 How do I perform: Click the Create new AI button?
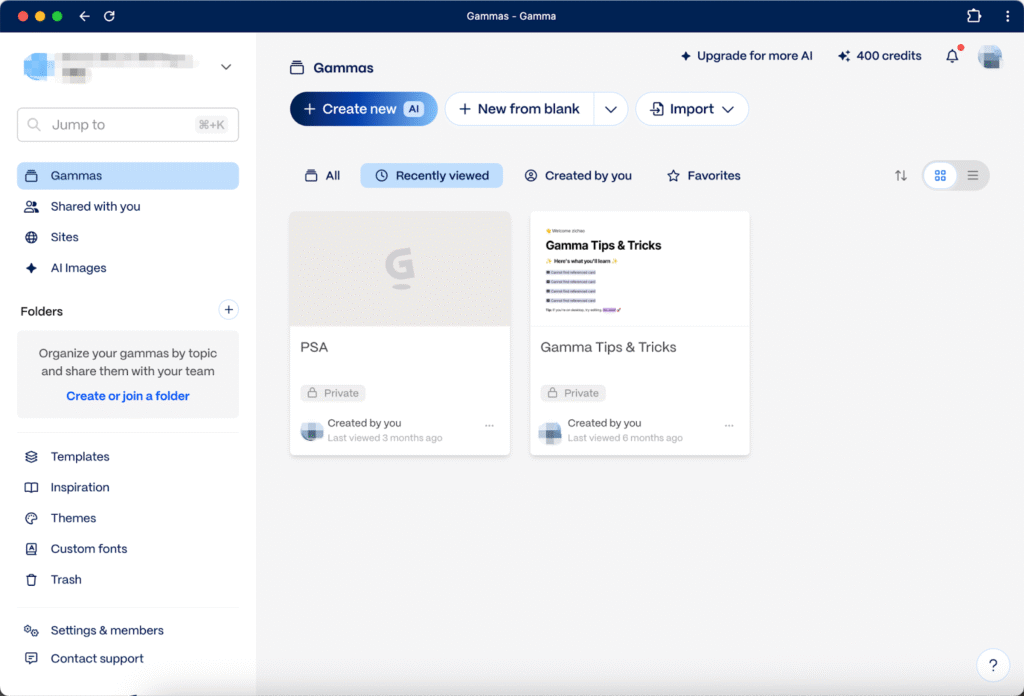pyautogui.click(x=363, y=109)
